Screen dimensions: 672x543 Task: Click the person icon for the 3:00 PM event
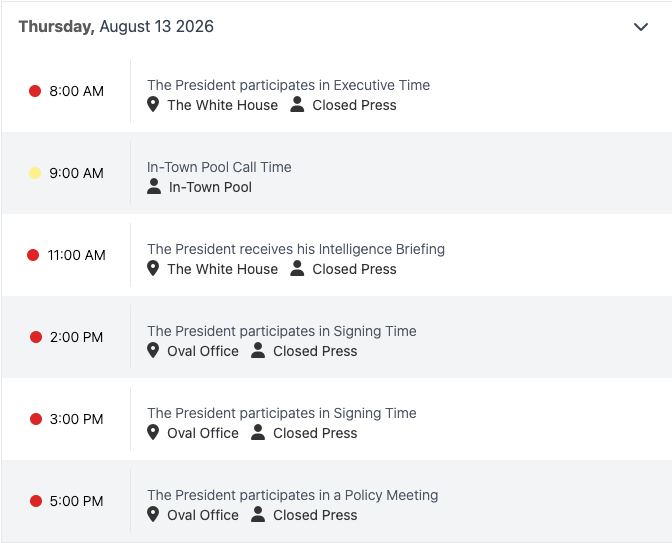tap(258, 432)
